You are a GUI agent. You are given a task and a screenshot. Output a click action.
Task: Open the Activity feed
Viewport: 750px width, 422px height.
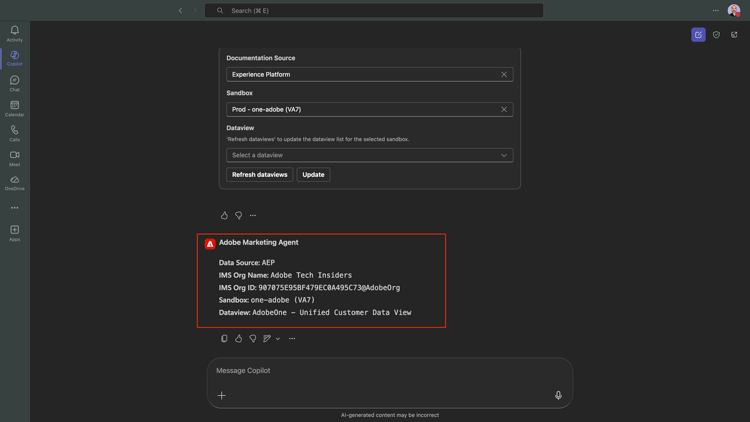pos(15,33)
